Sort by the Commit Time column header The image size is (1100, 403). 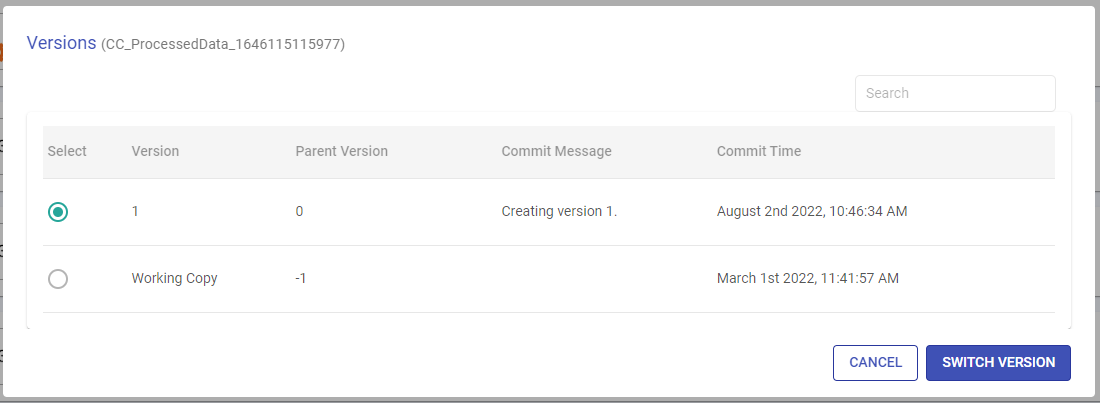[x=758, y=152]
